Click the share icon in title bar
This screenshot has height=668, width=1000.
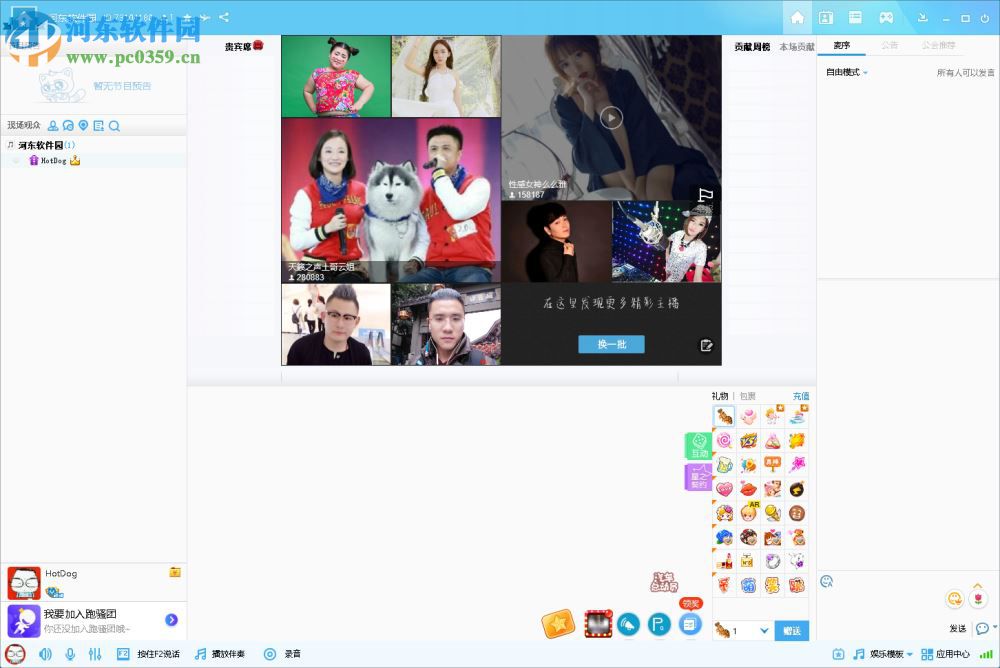coord(224,17)
